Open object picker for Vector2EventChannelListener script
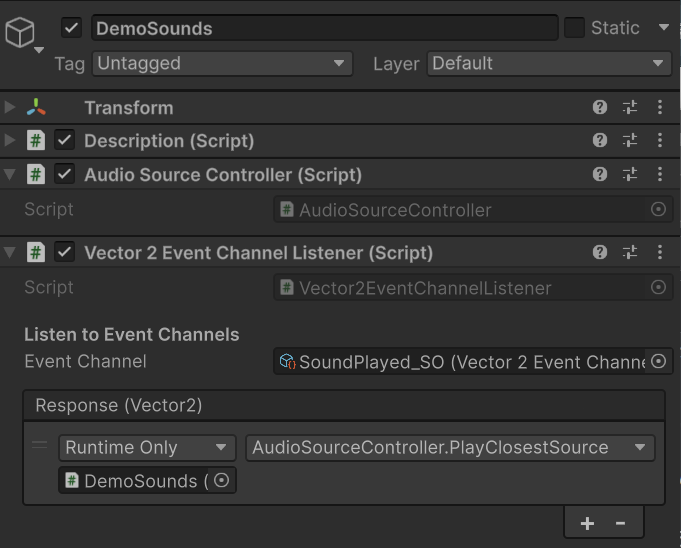 (658, 287)
